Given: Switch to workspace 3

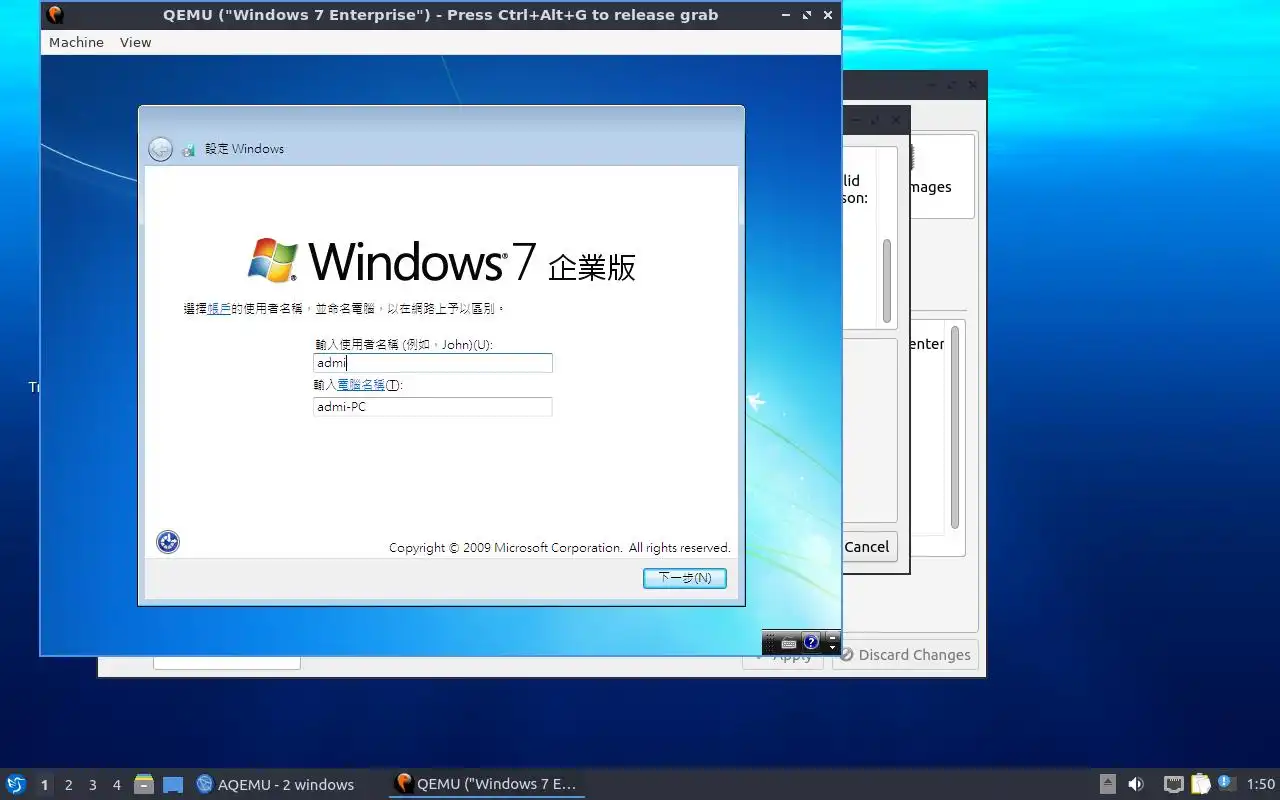Looking at the screenshot, I should coord(92,785).
